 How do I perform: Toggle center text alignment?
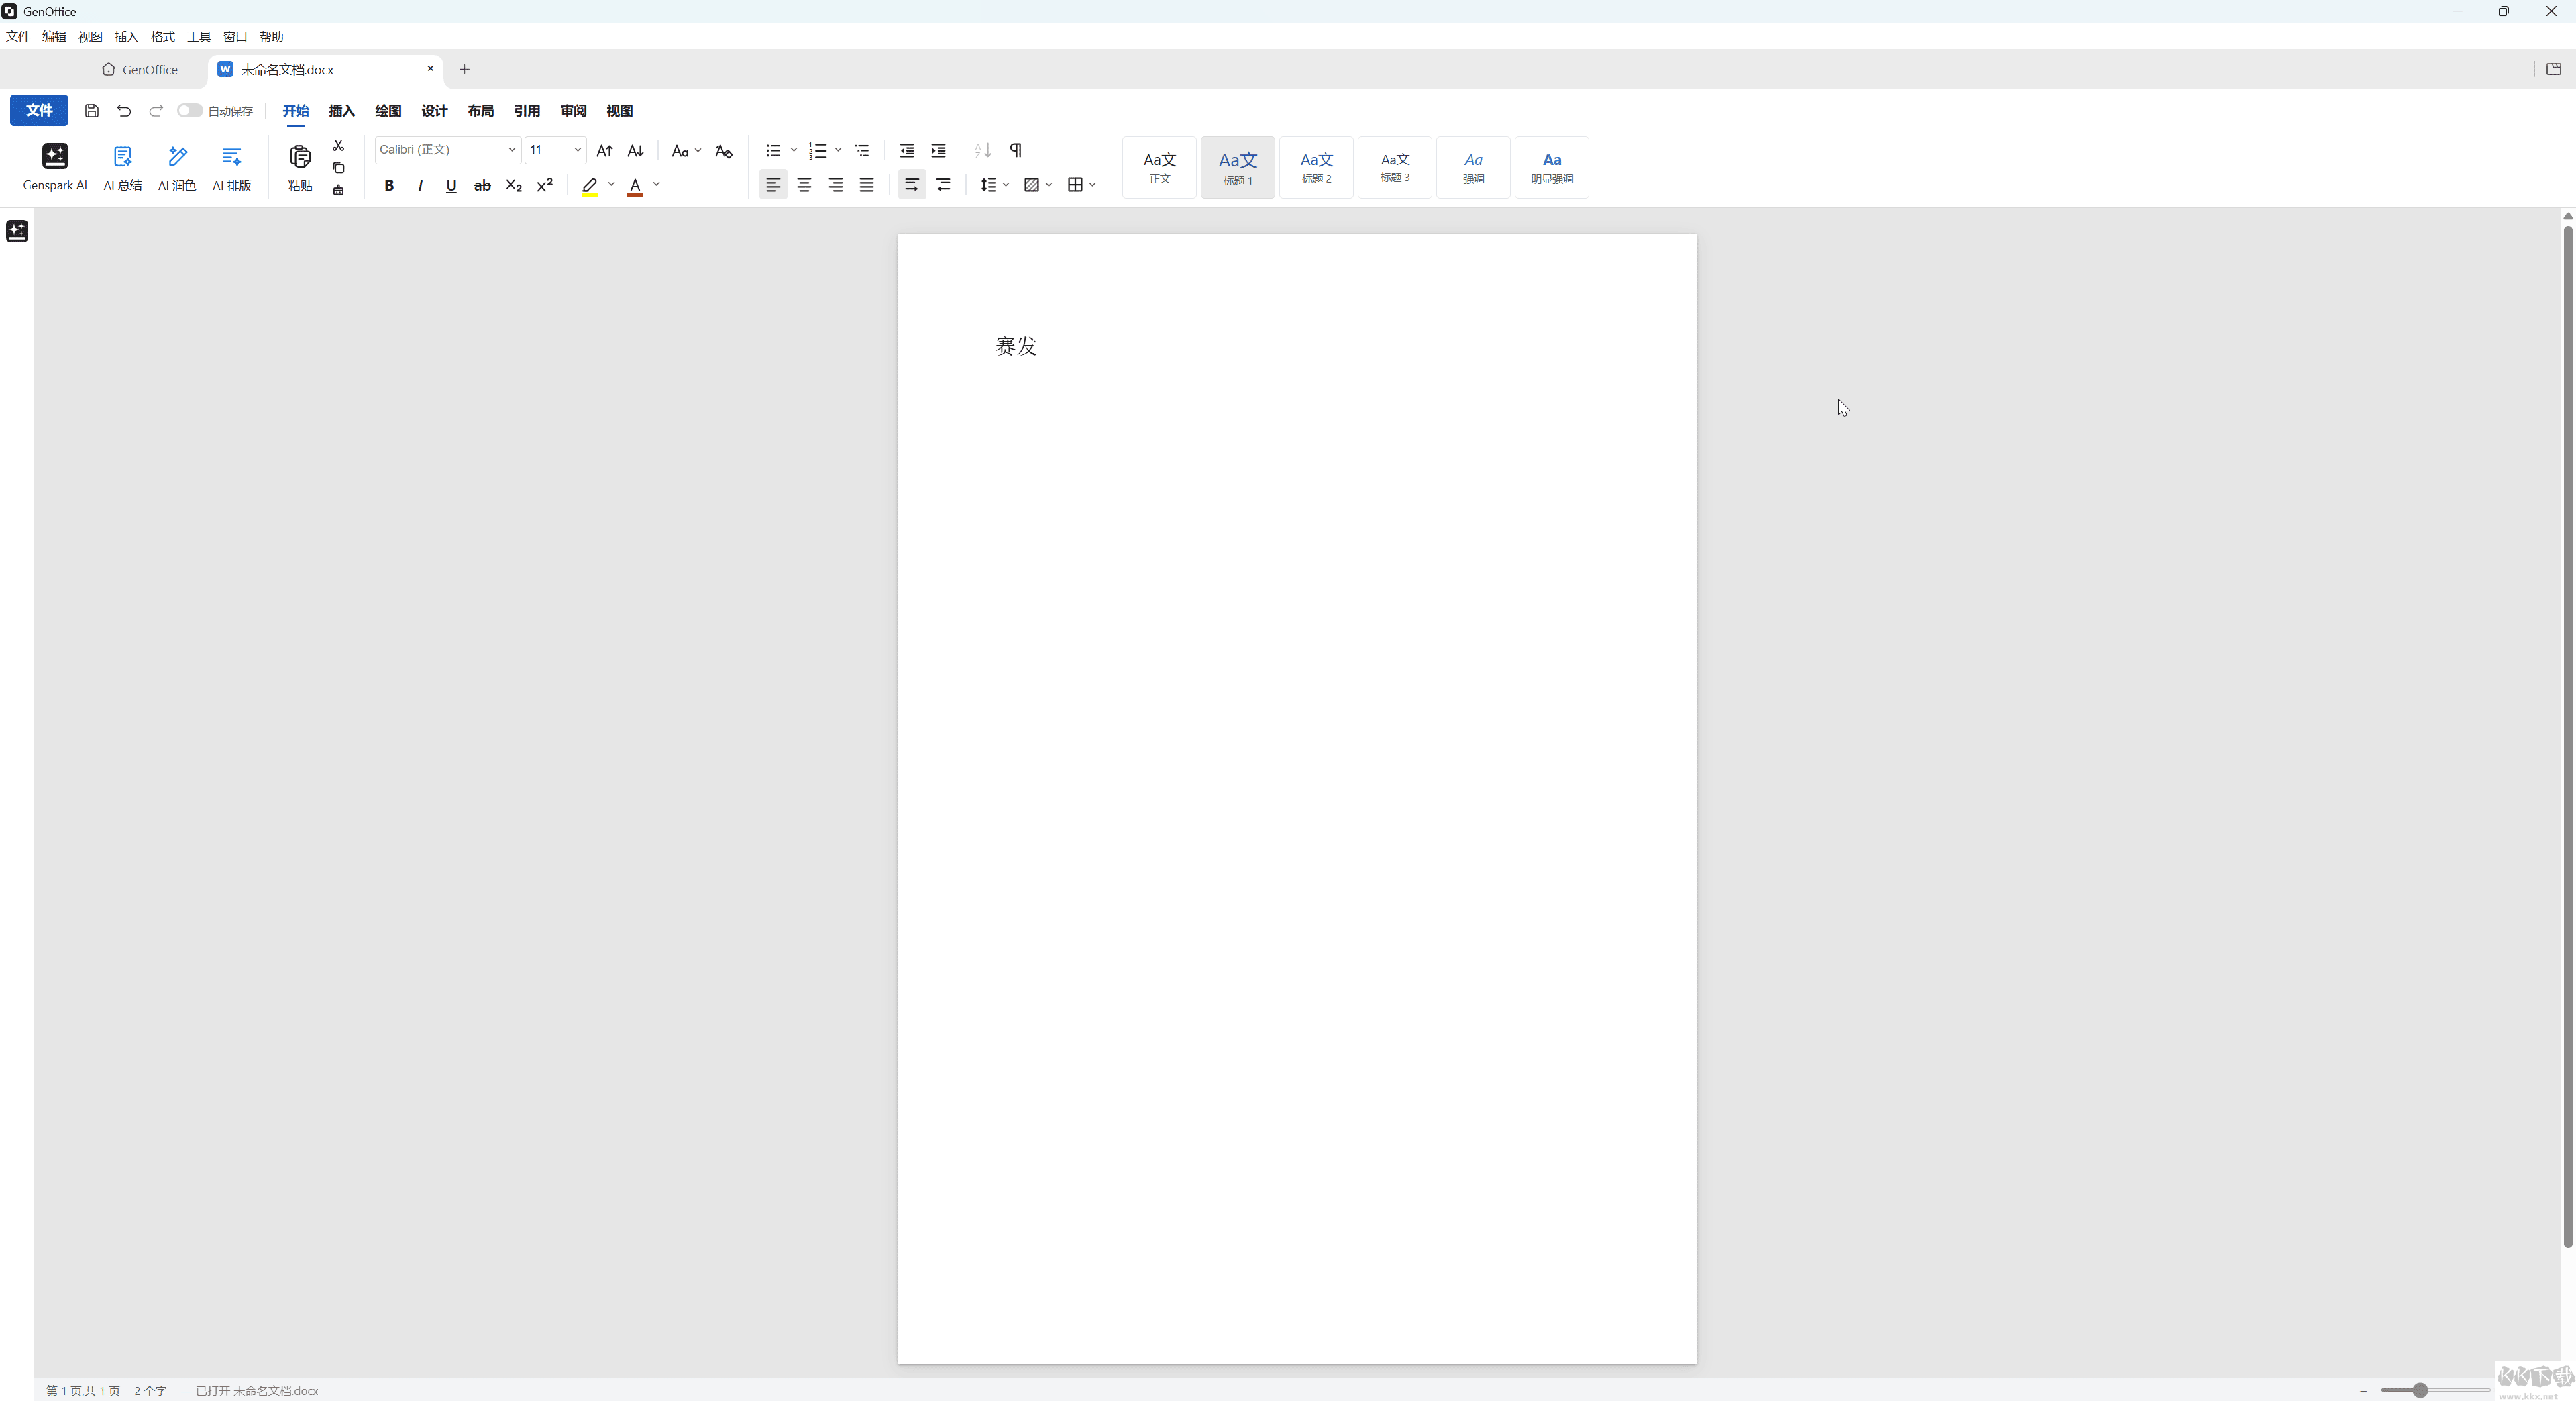[804, 185]
